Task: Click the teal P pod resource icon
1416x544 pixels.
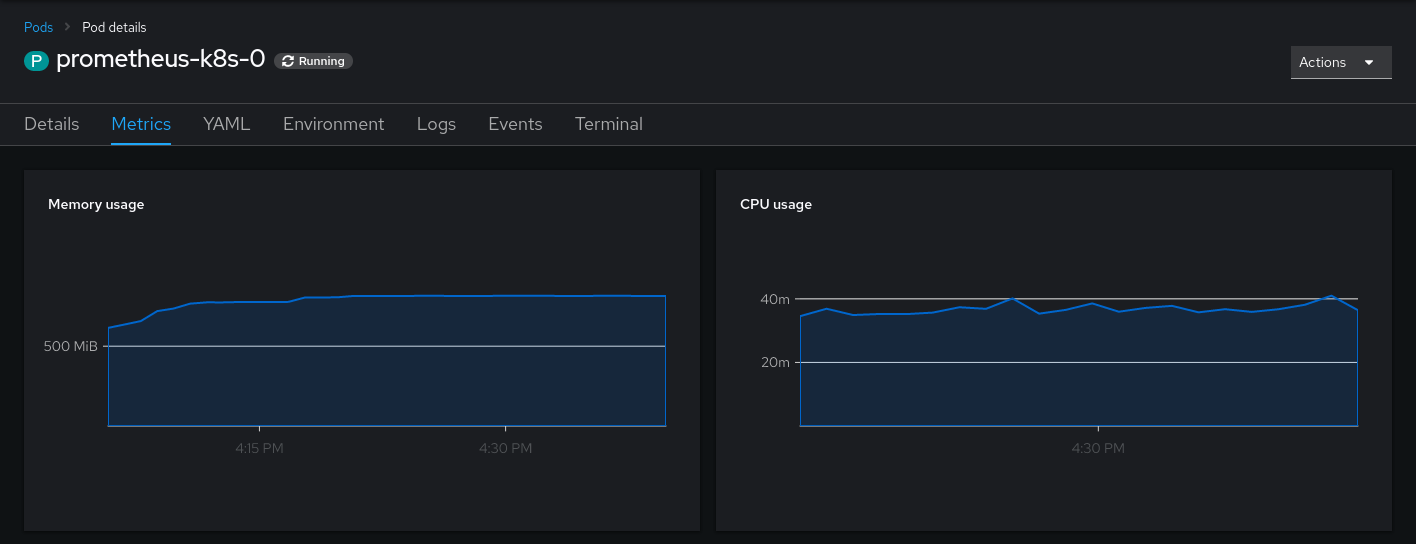Action: pos(36,61)
